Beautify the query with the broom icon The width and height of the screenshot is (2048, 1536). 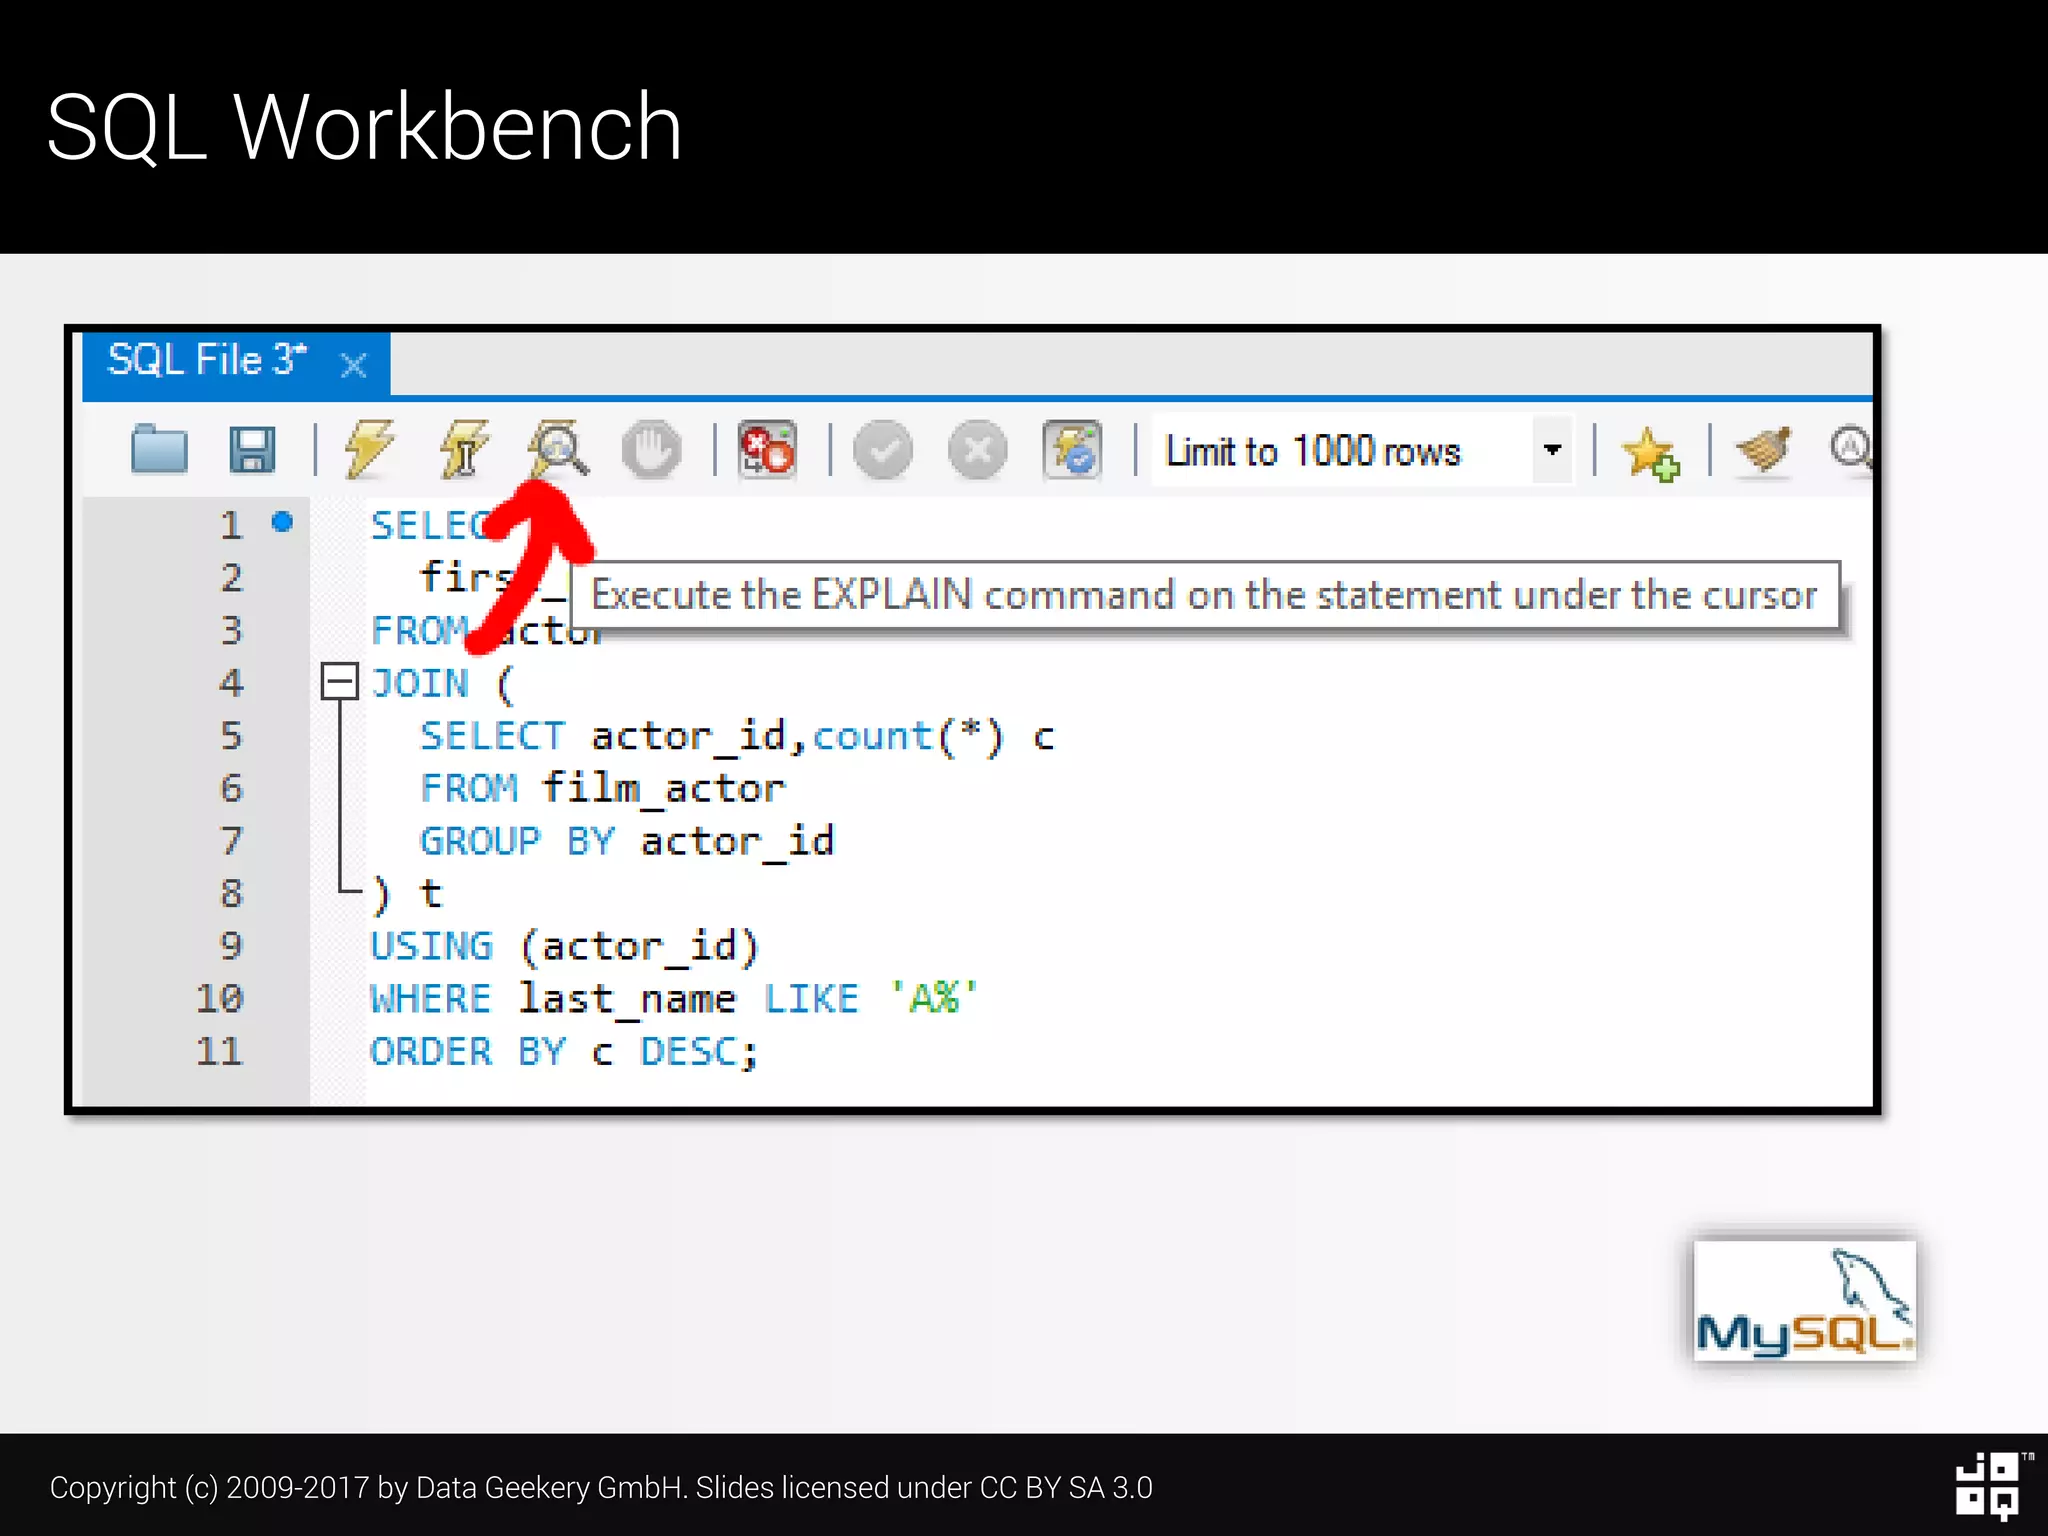1764,449
